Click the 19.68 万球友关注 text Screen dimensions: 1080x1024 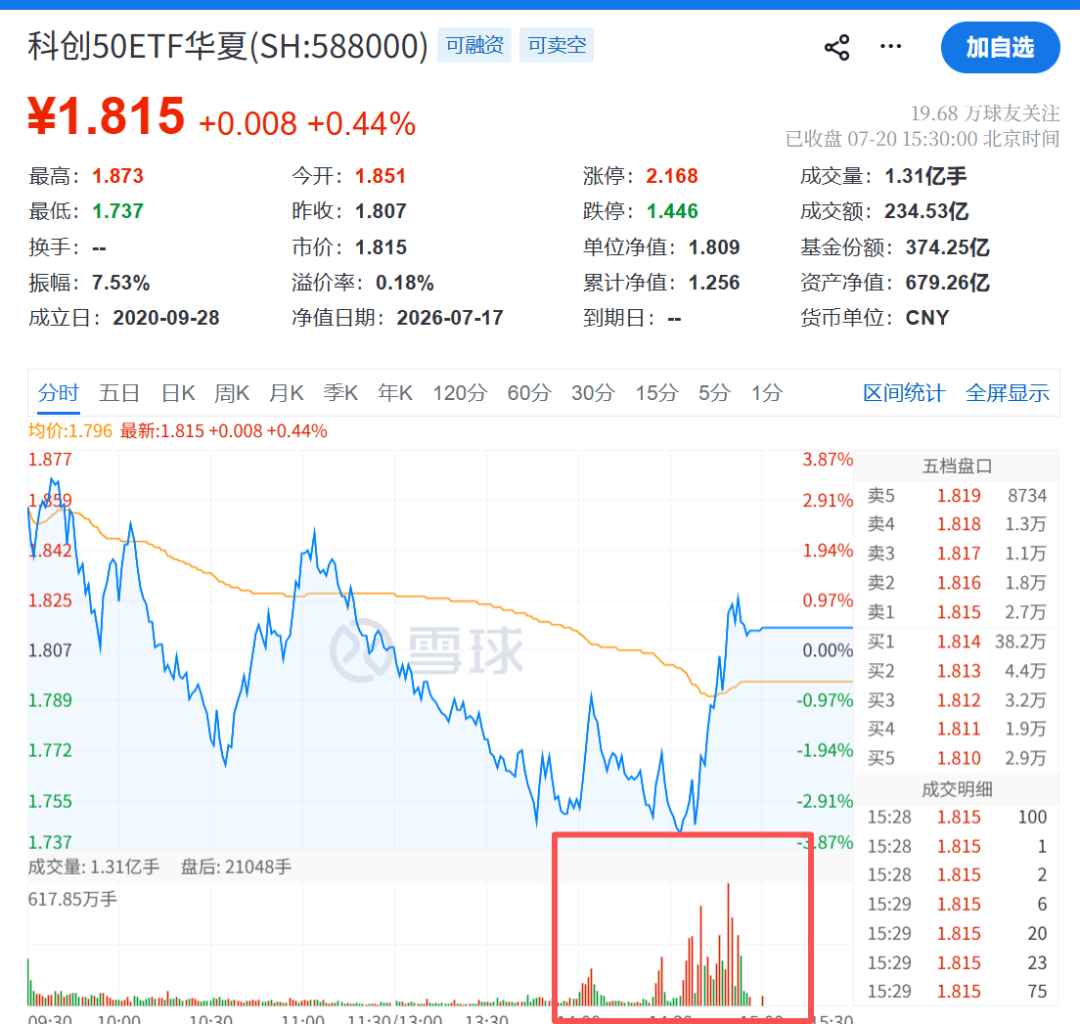pyautogui.click(x=985, y=113)
